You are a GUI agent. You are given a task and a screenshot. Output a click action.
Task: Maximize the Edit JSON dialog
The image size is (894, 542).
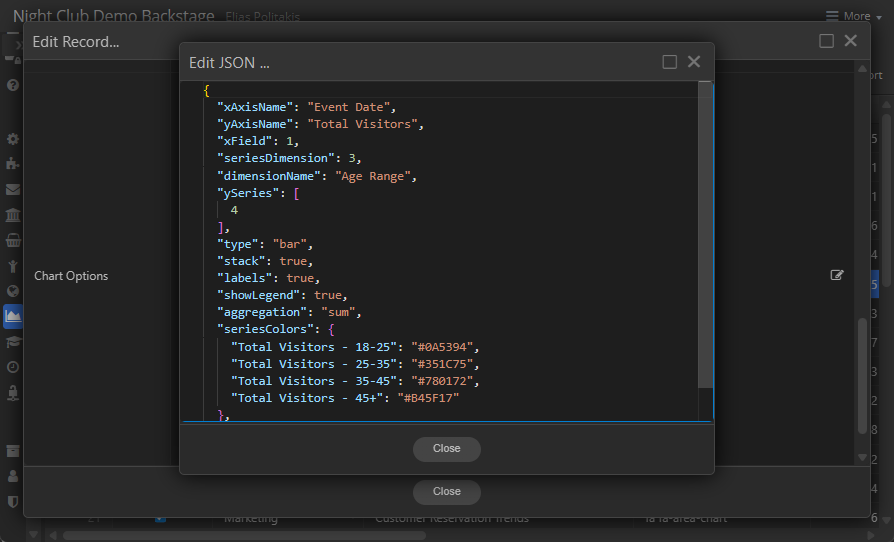click(x=670, y=62)
